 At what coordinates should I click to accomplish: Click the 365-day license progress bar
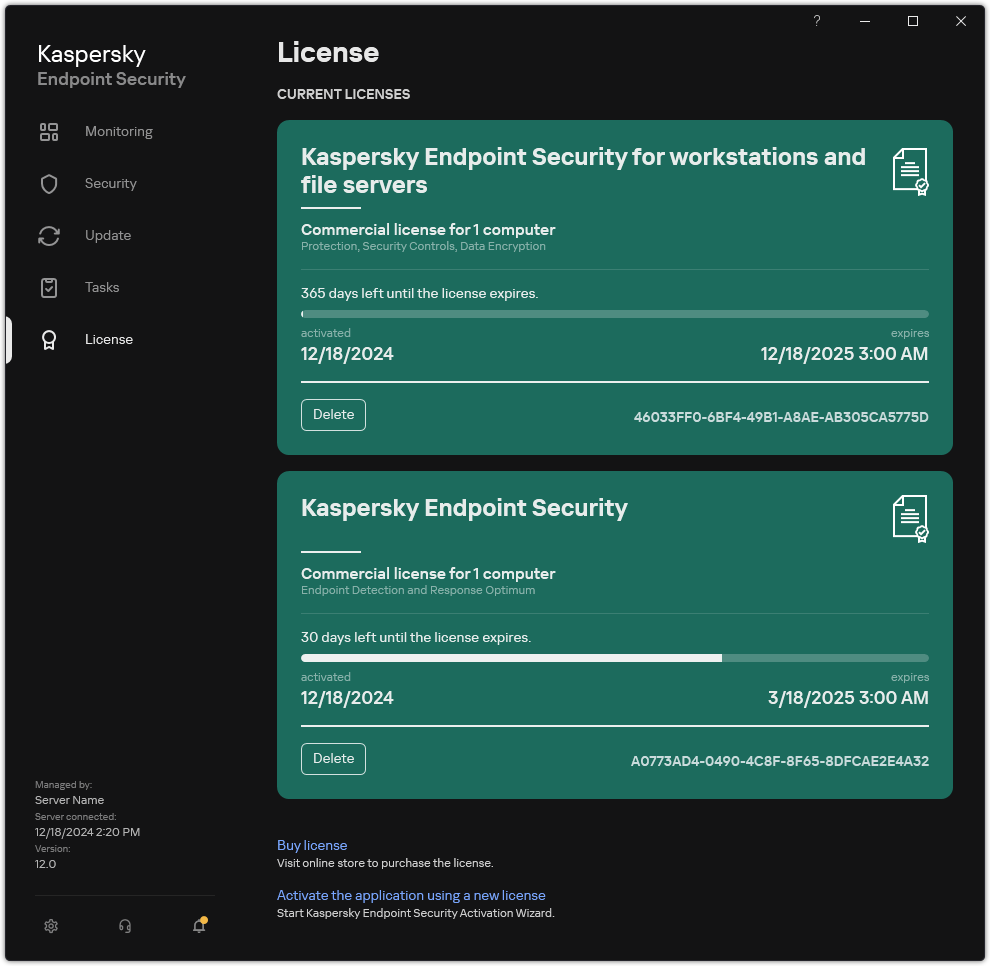[x=614, y=313]
